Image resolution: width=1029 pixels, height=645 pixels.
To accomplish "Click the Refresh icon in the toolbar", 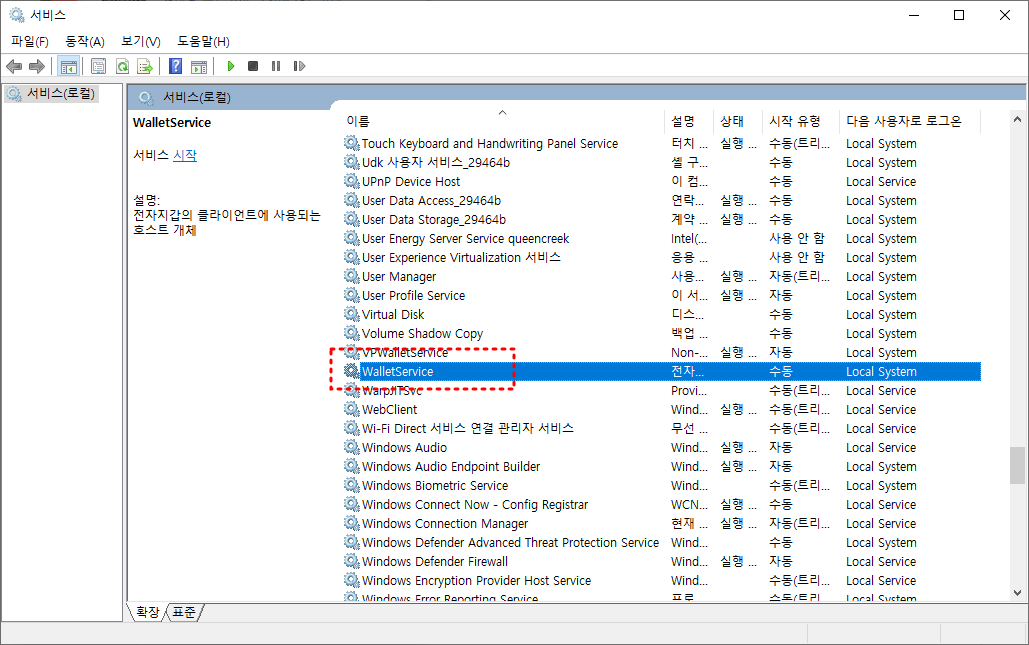I will point(122,66).
